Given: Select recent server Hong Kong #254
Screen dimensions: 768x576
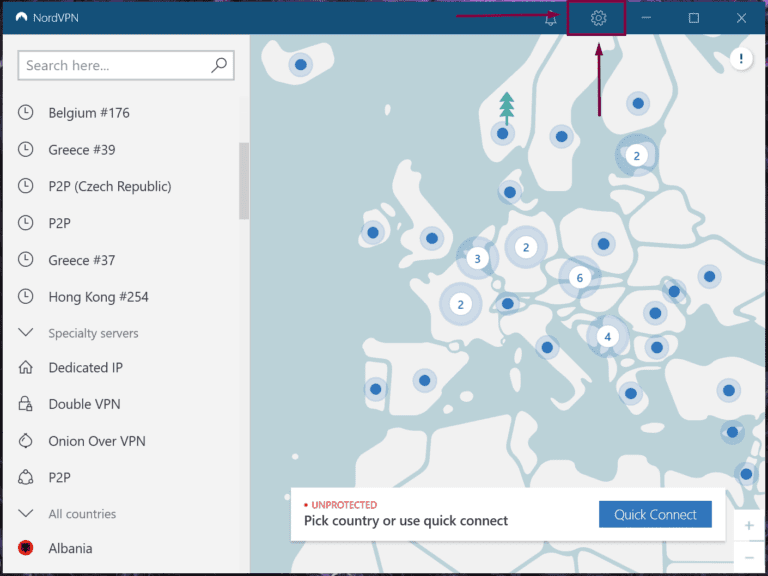Looking at the screenshot, I should pos(98,297).
